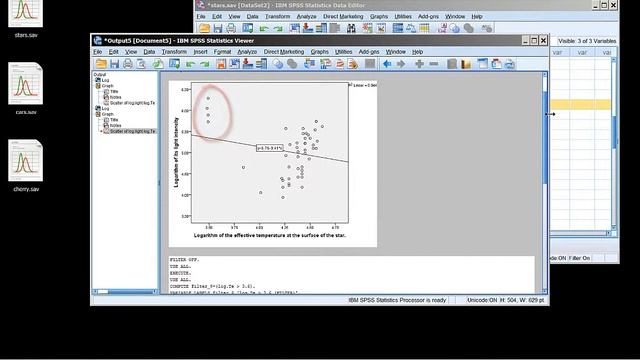The image size is (640, 360).
Task: Click vertical scrollbar of Viewer output pane
Action: coord(544,183)
